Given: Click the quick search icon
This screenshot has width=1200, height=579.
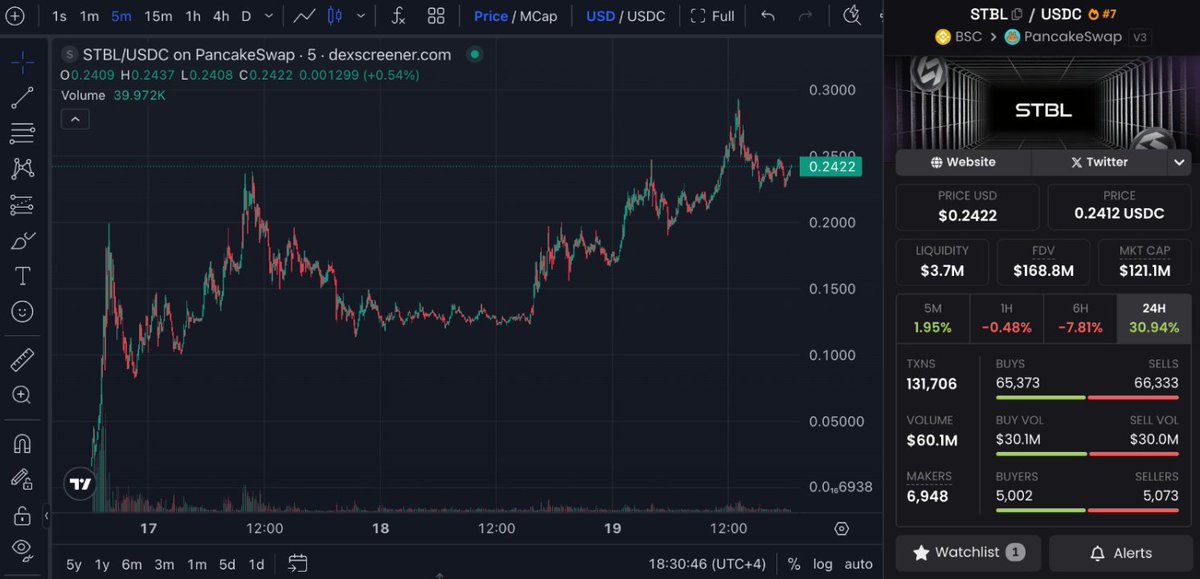Looking at the screenshot, I should coord(851,15).
